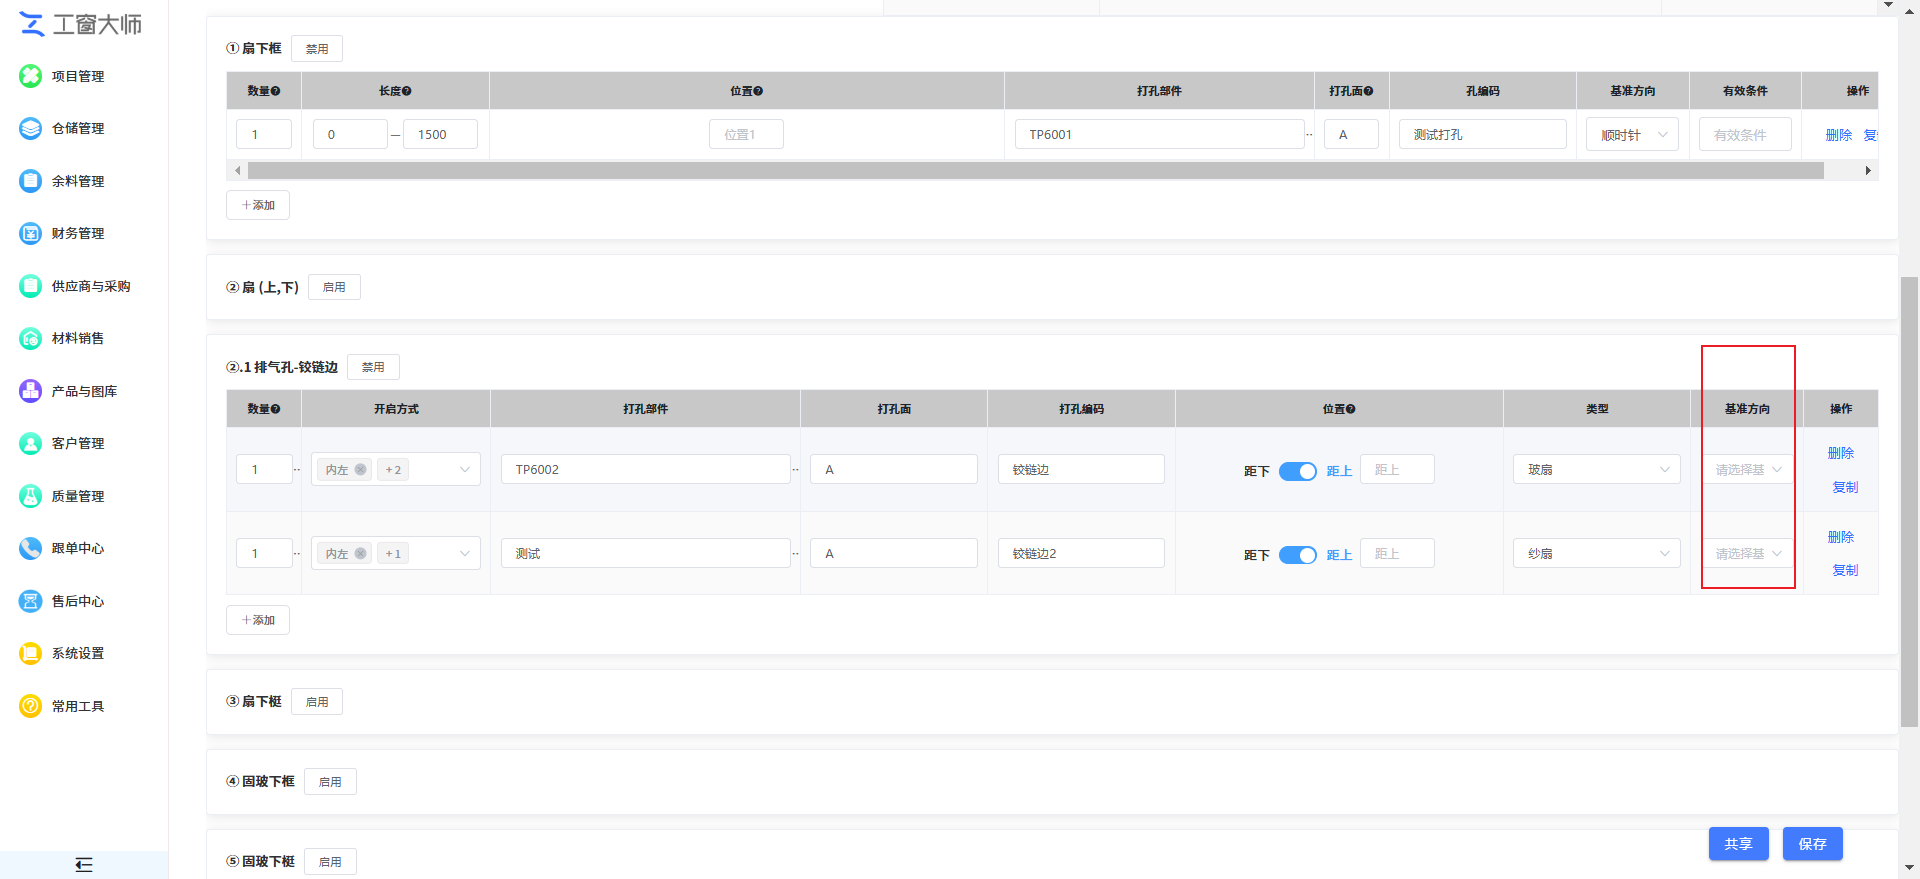Click the 项目管理 sidebar icon
The width and height of the screenshot is (1920, 879).
pos(31,76)
